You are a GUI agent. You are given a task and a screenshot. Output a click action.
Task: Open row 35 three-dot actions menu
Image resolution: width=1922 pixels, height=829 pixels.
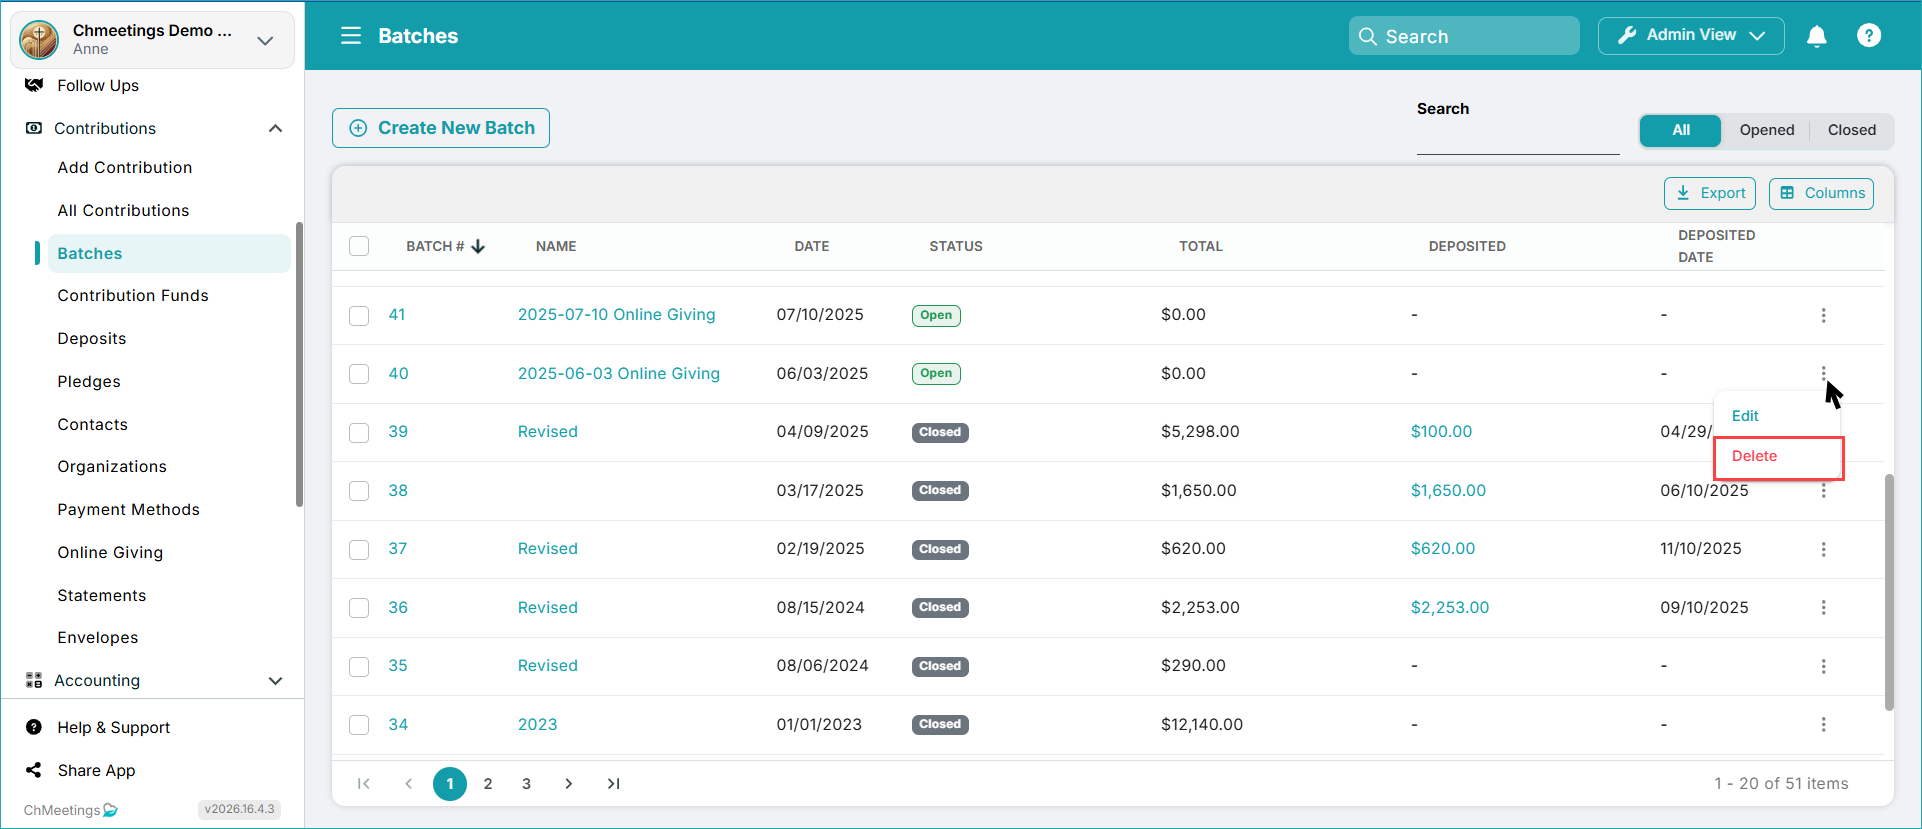1823,666
